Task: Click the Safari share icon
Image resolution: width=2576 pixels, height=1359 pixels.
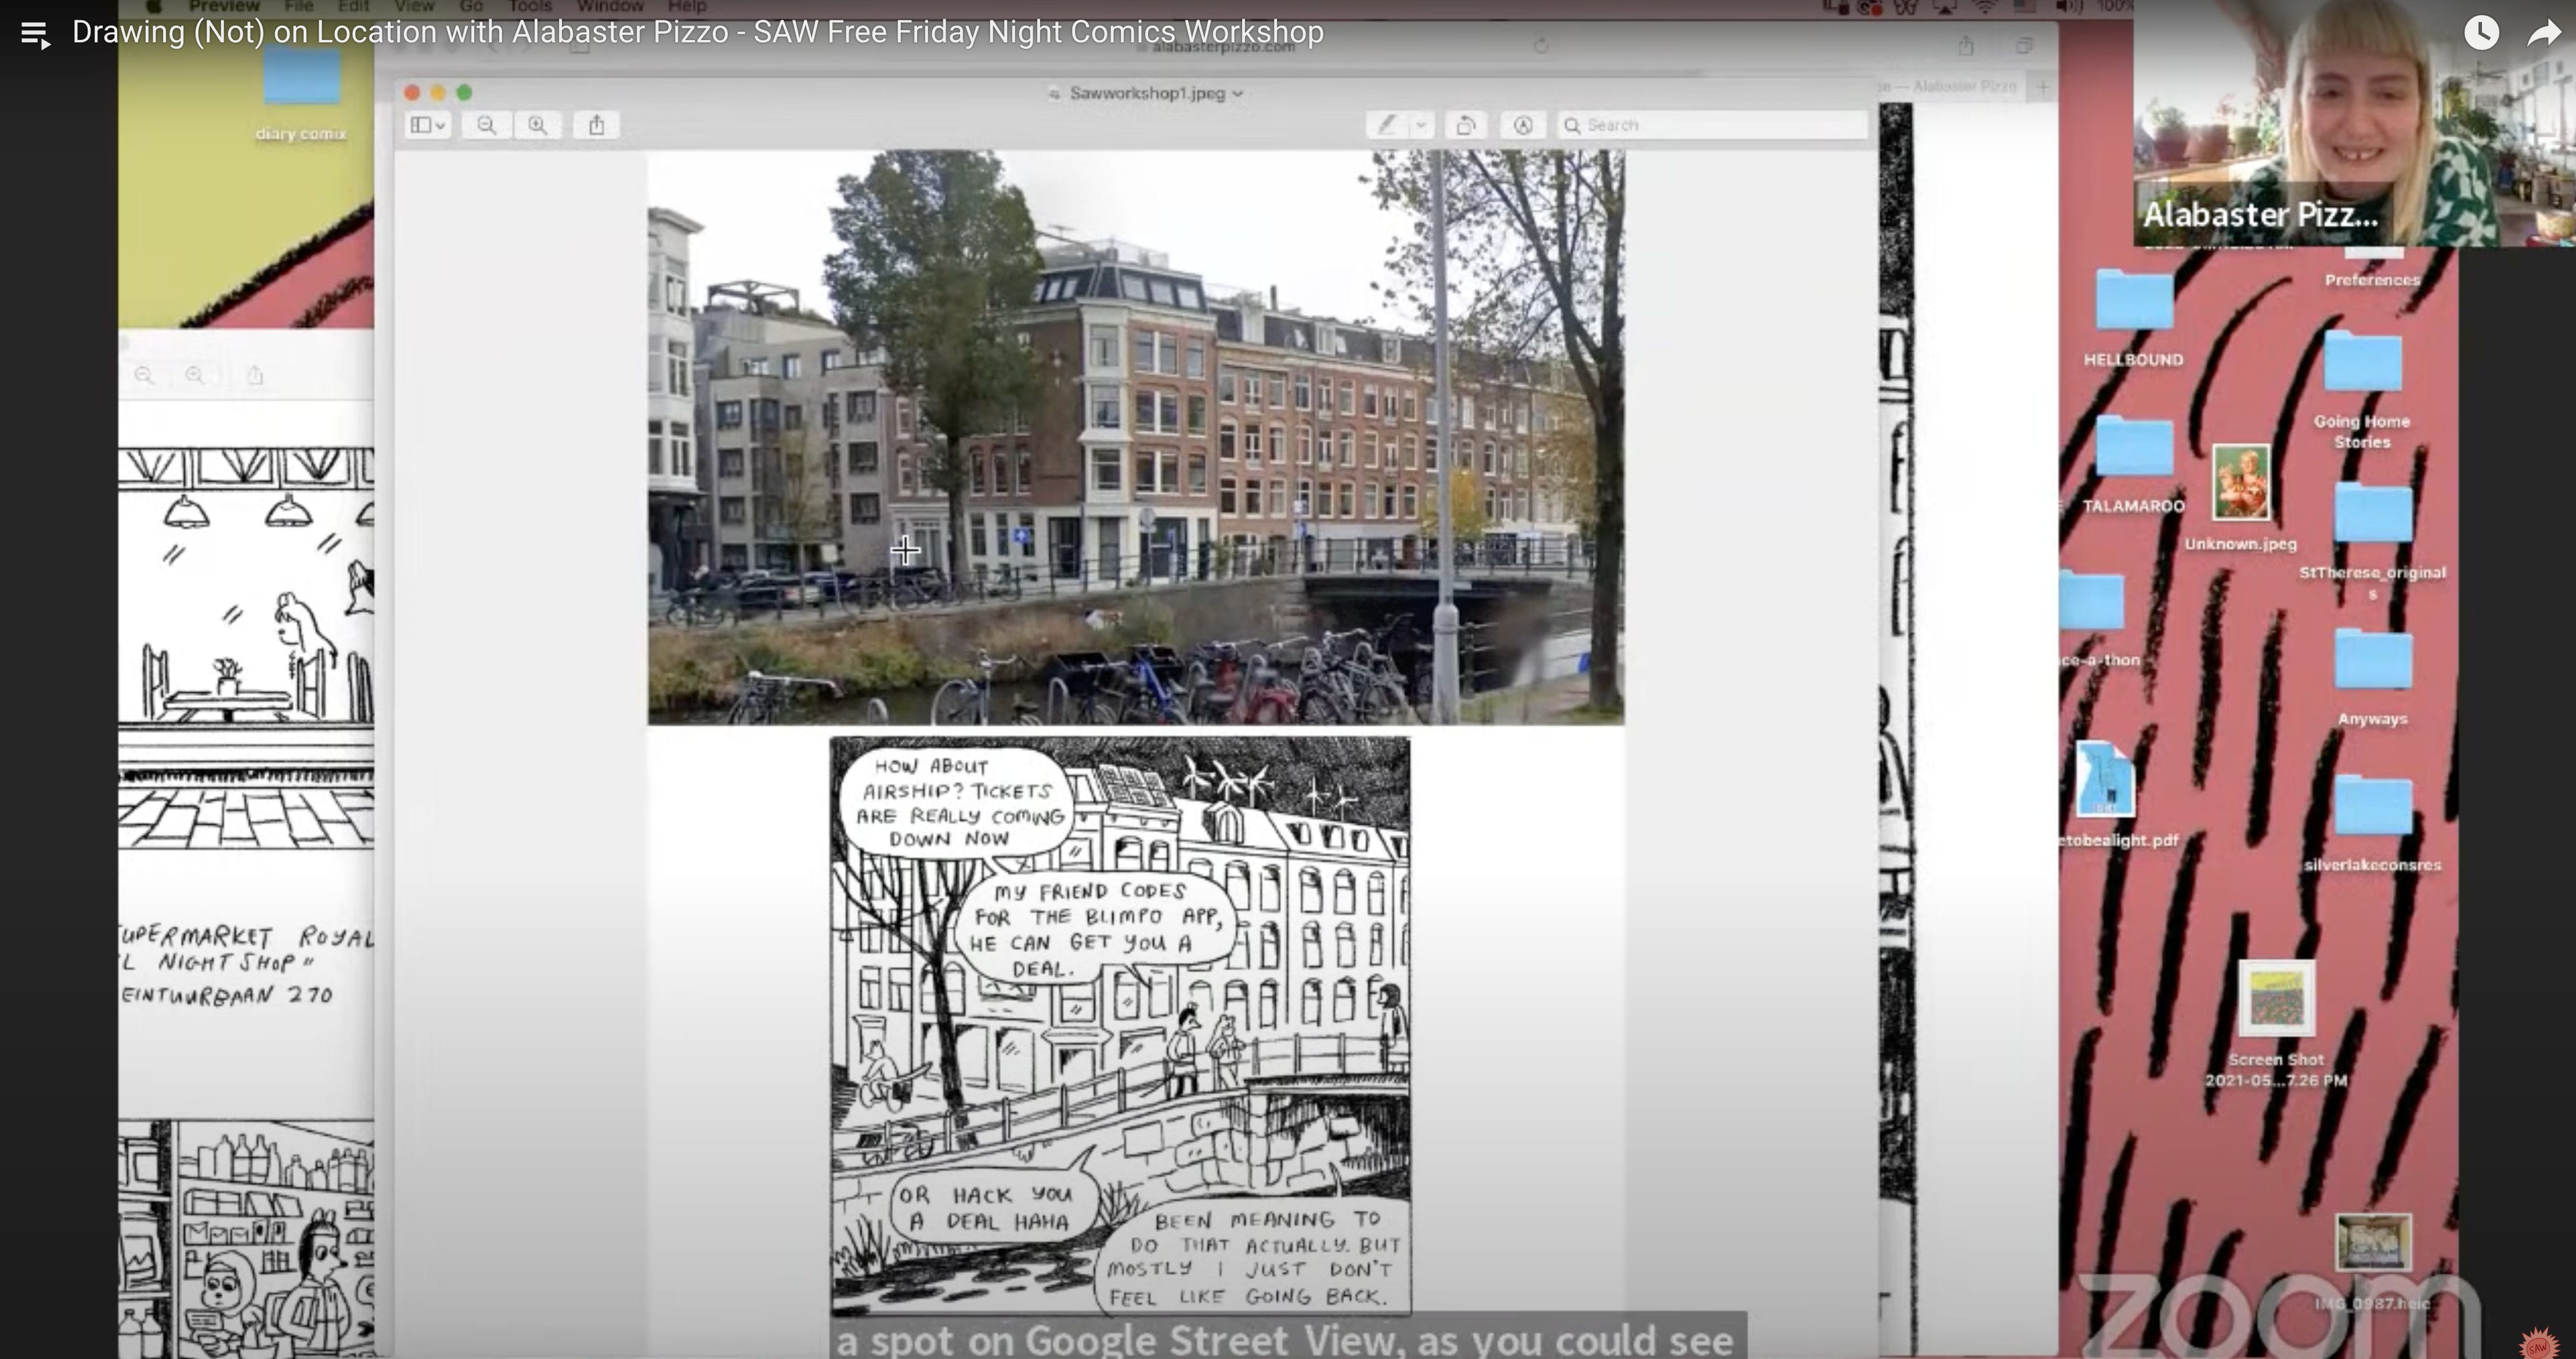Action: (x=1966, y=46)
